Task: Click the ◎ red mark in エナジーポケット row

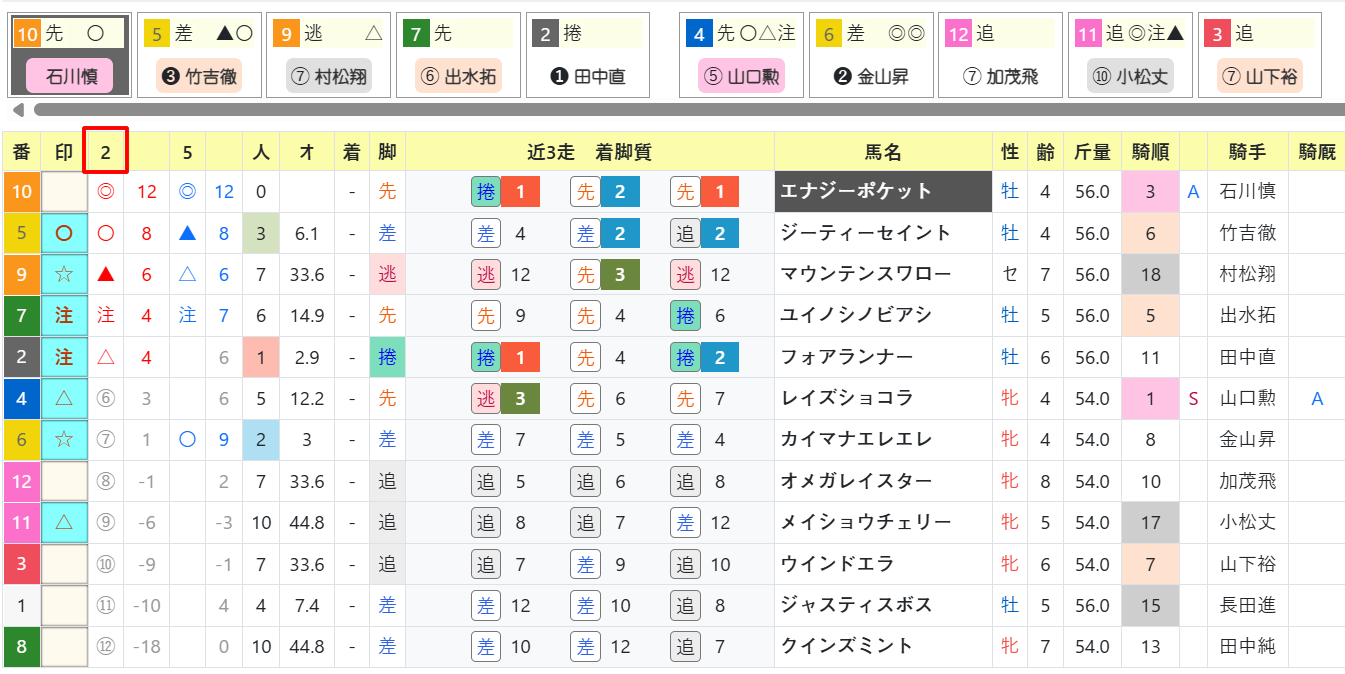Action: coord(105,192)
